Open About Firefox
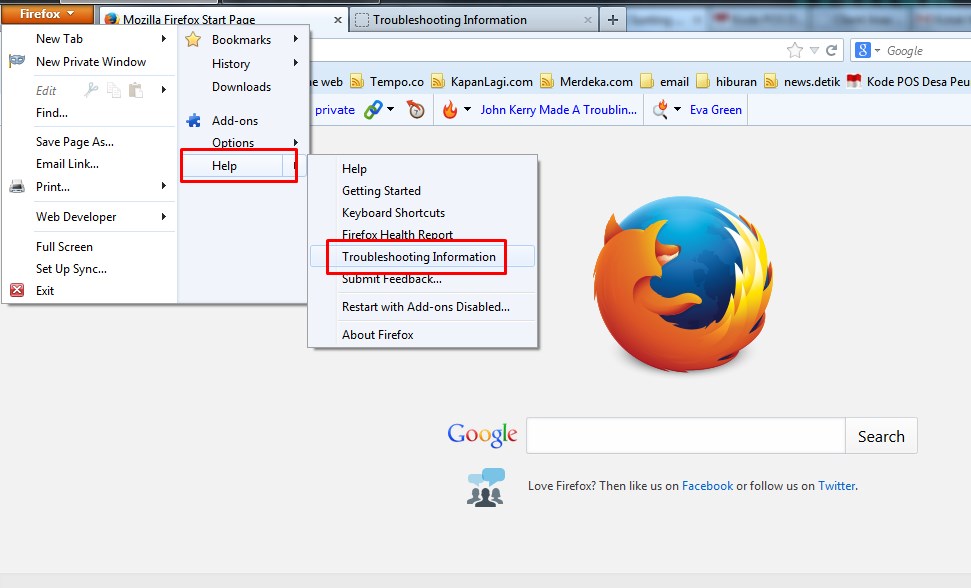Image resolution: width=971 pixels, height=588 pixels. [378, 334]
